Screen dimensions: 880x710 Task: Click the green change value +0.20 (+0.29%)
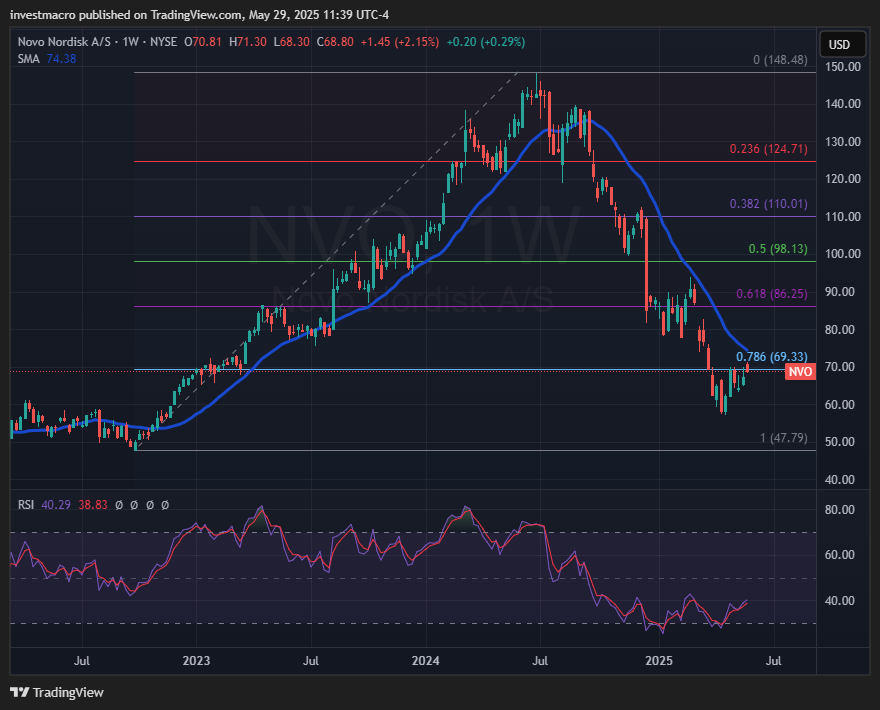pos(486,42)
